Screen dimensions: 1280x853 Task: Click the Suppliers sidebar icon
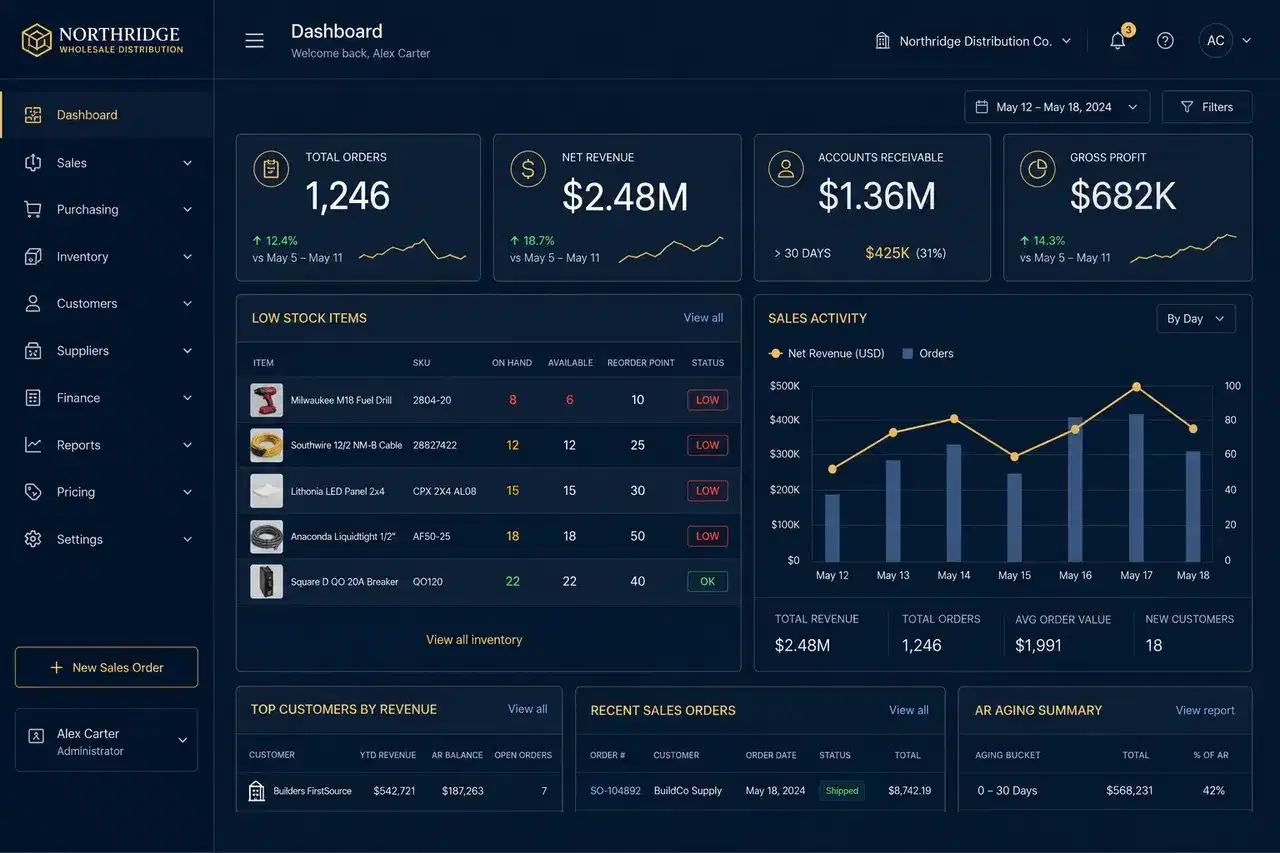coord(33,351)
